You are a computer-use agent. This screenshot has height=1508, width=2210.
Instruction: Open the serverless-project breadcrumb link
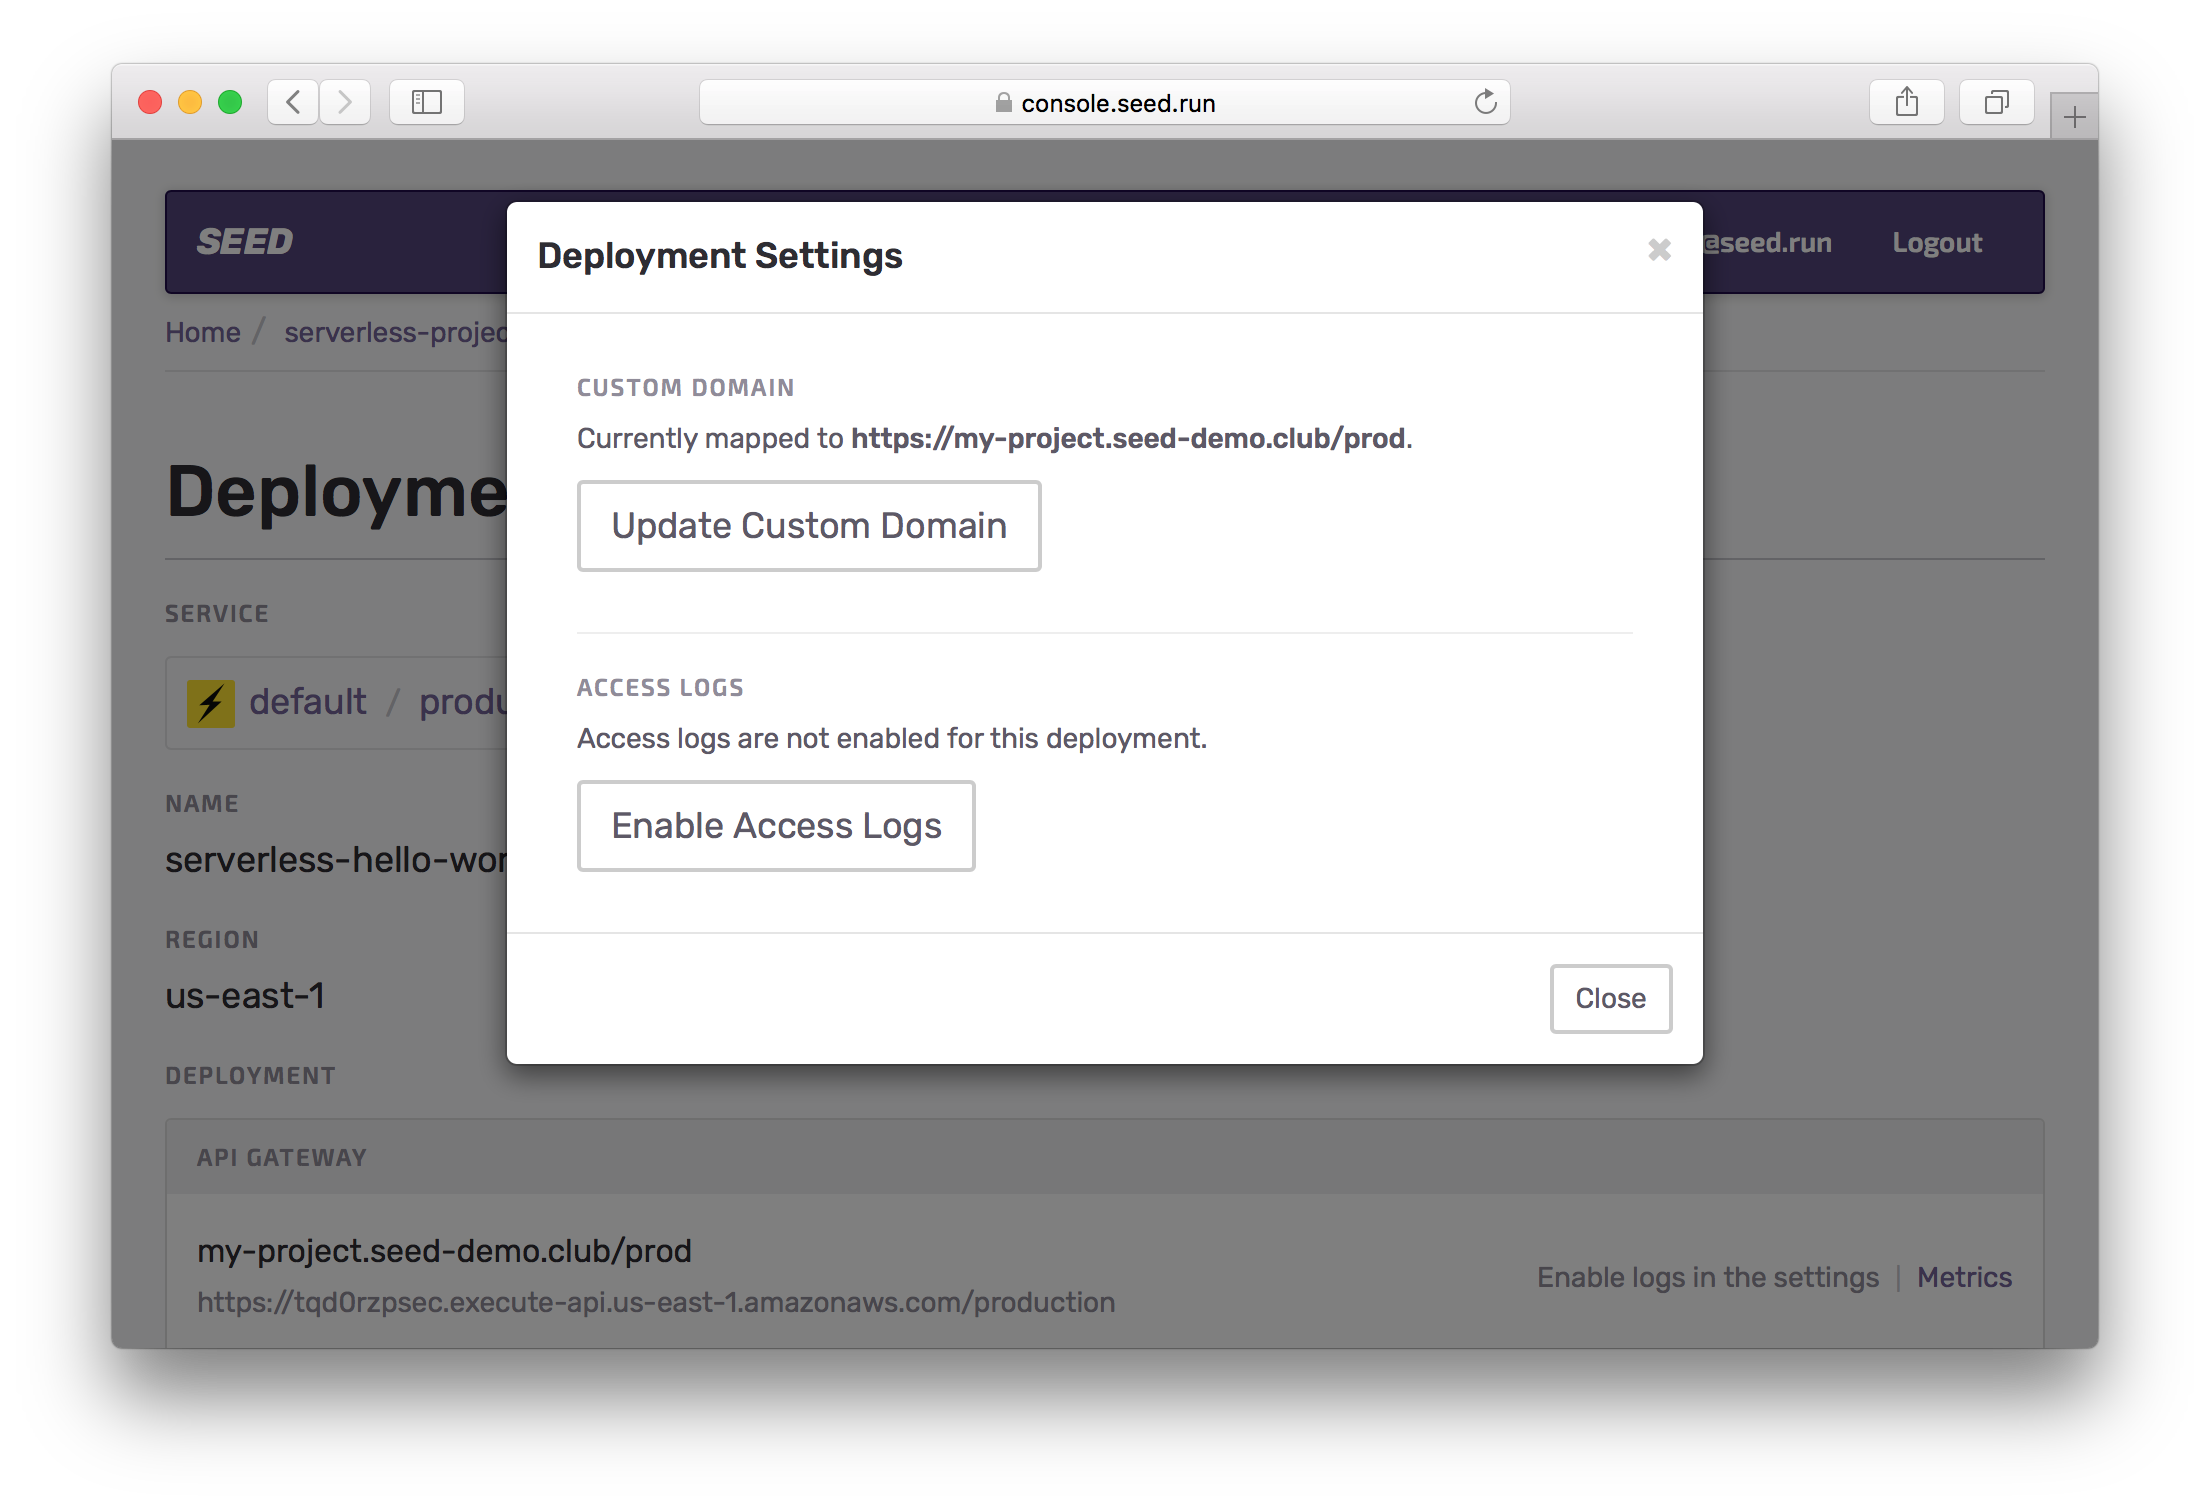(x=396, y=332)
